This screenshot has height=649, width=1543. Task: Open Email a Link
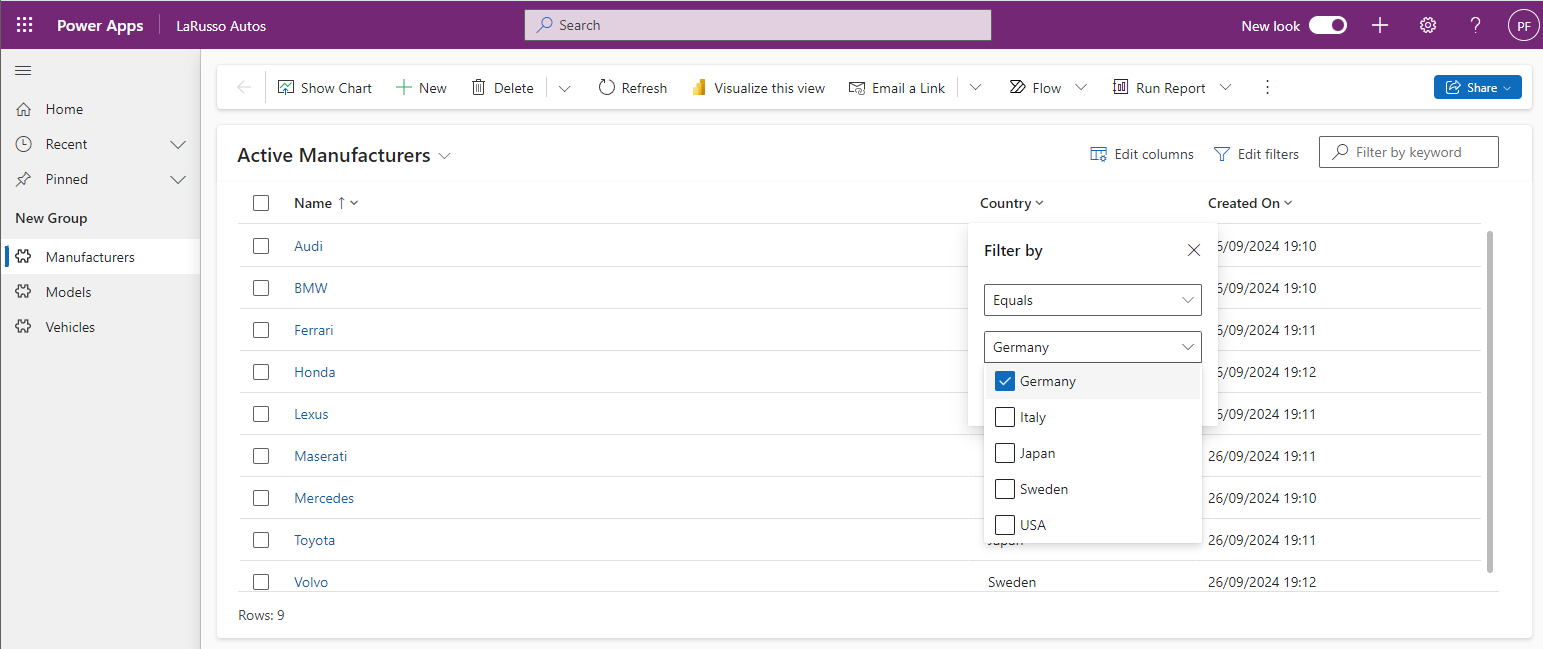896,87
